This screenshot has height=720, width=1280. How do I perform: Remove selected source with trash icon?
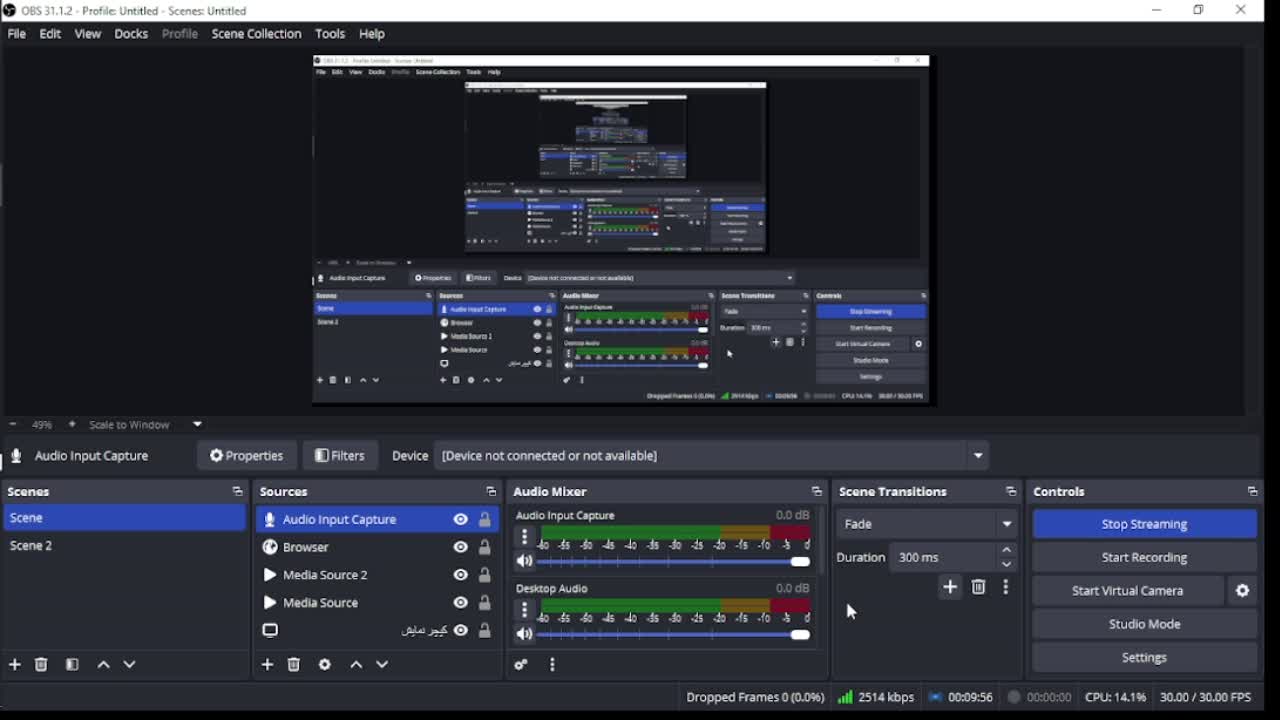294,664
